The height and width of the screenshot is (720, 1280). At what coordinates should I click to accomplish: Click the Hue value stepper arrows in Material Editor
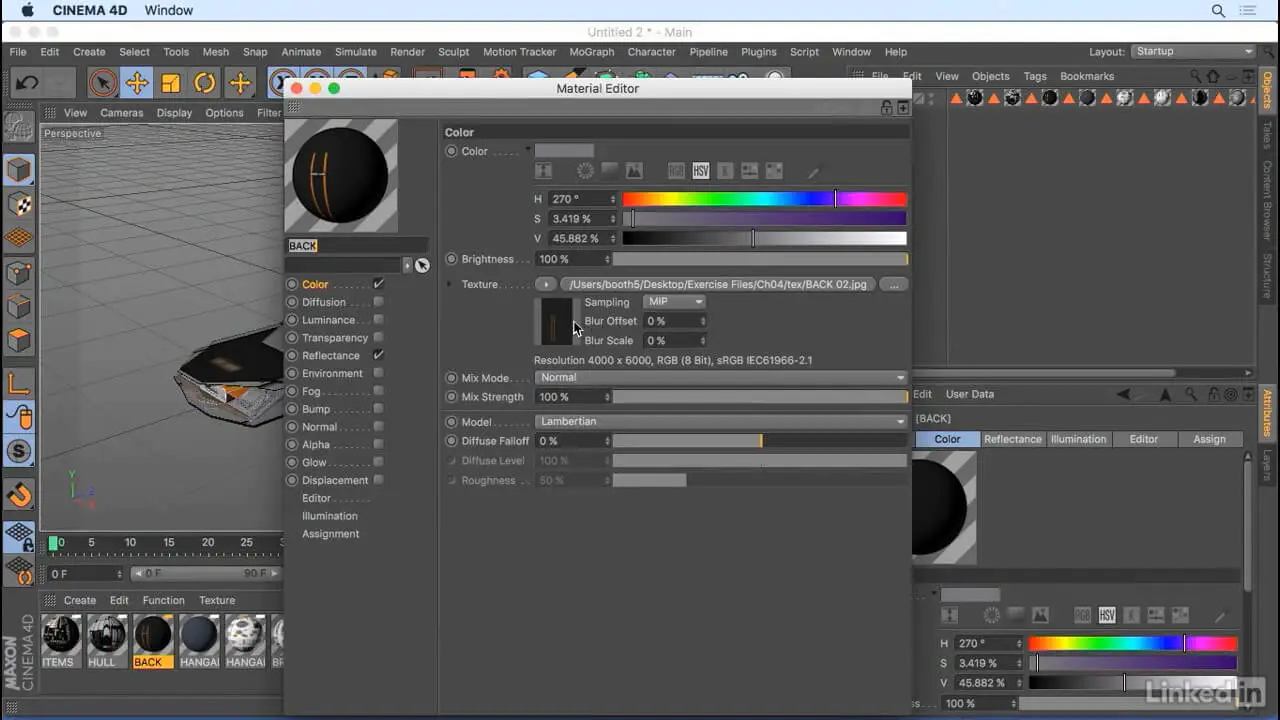click(613, 199)
